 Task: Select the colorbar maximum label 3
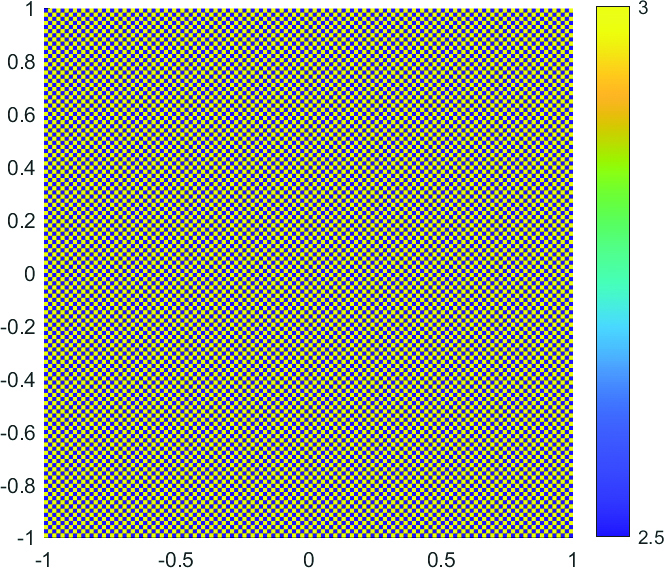(645, 9)
